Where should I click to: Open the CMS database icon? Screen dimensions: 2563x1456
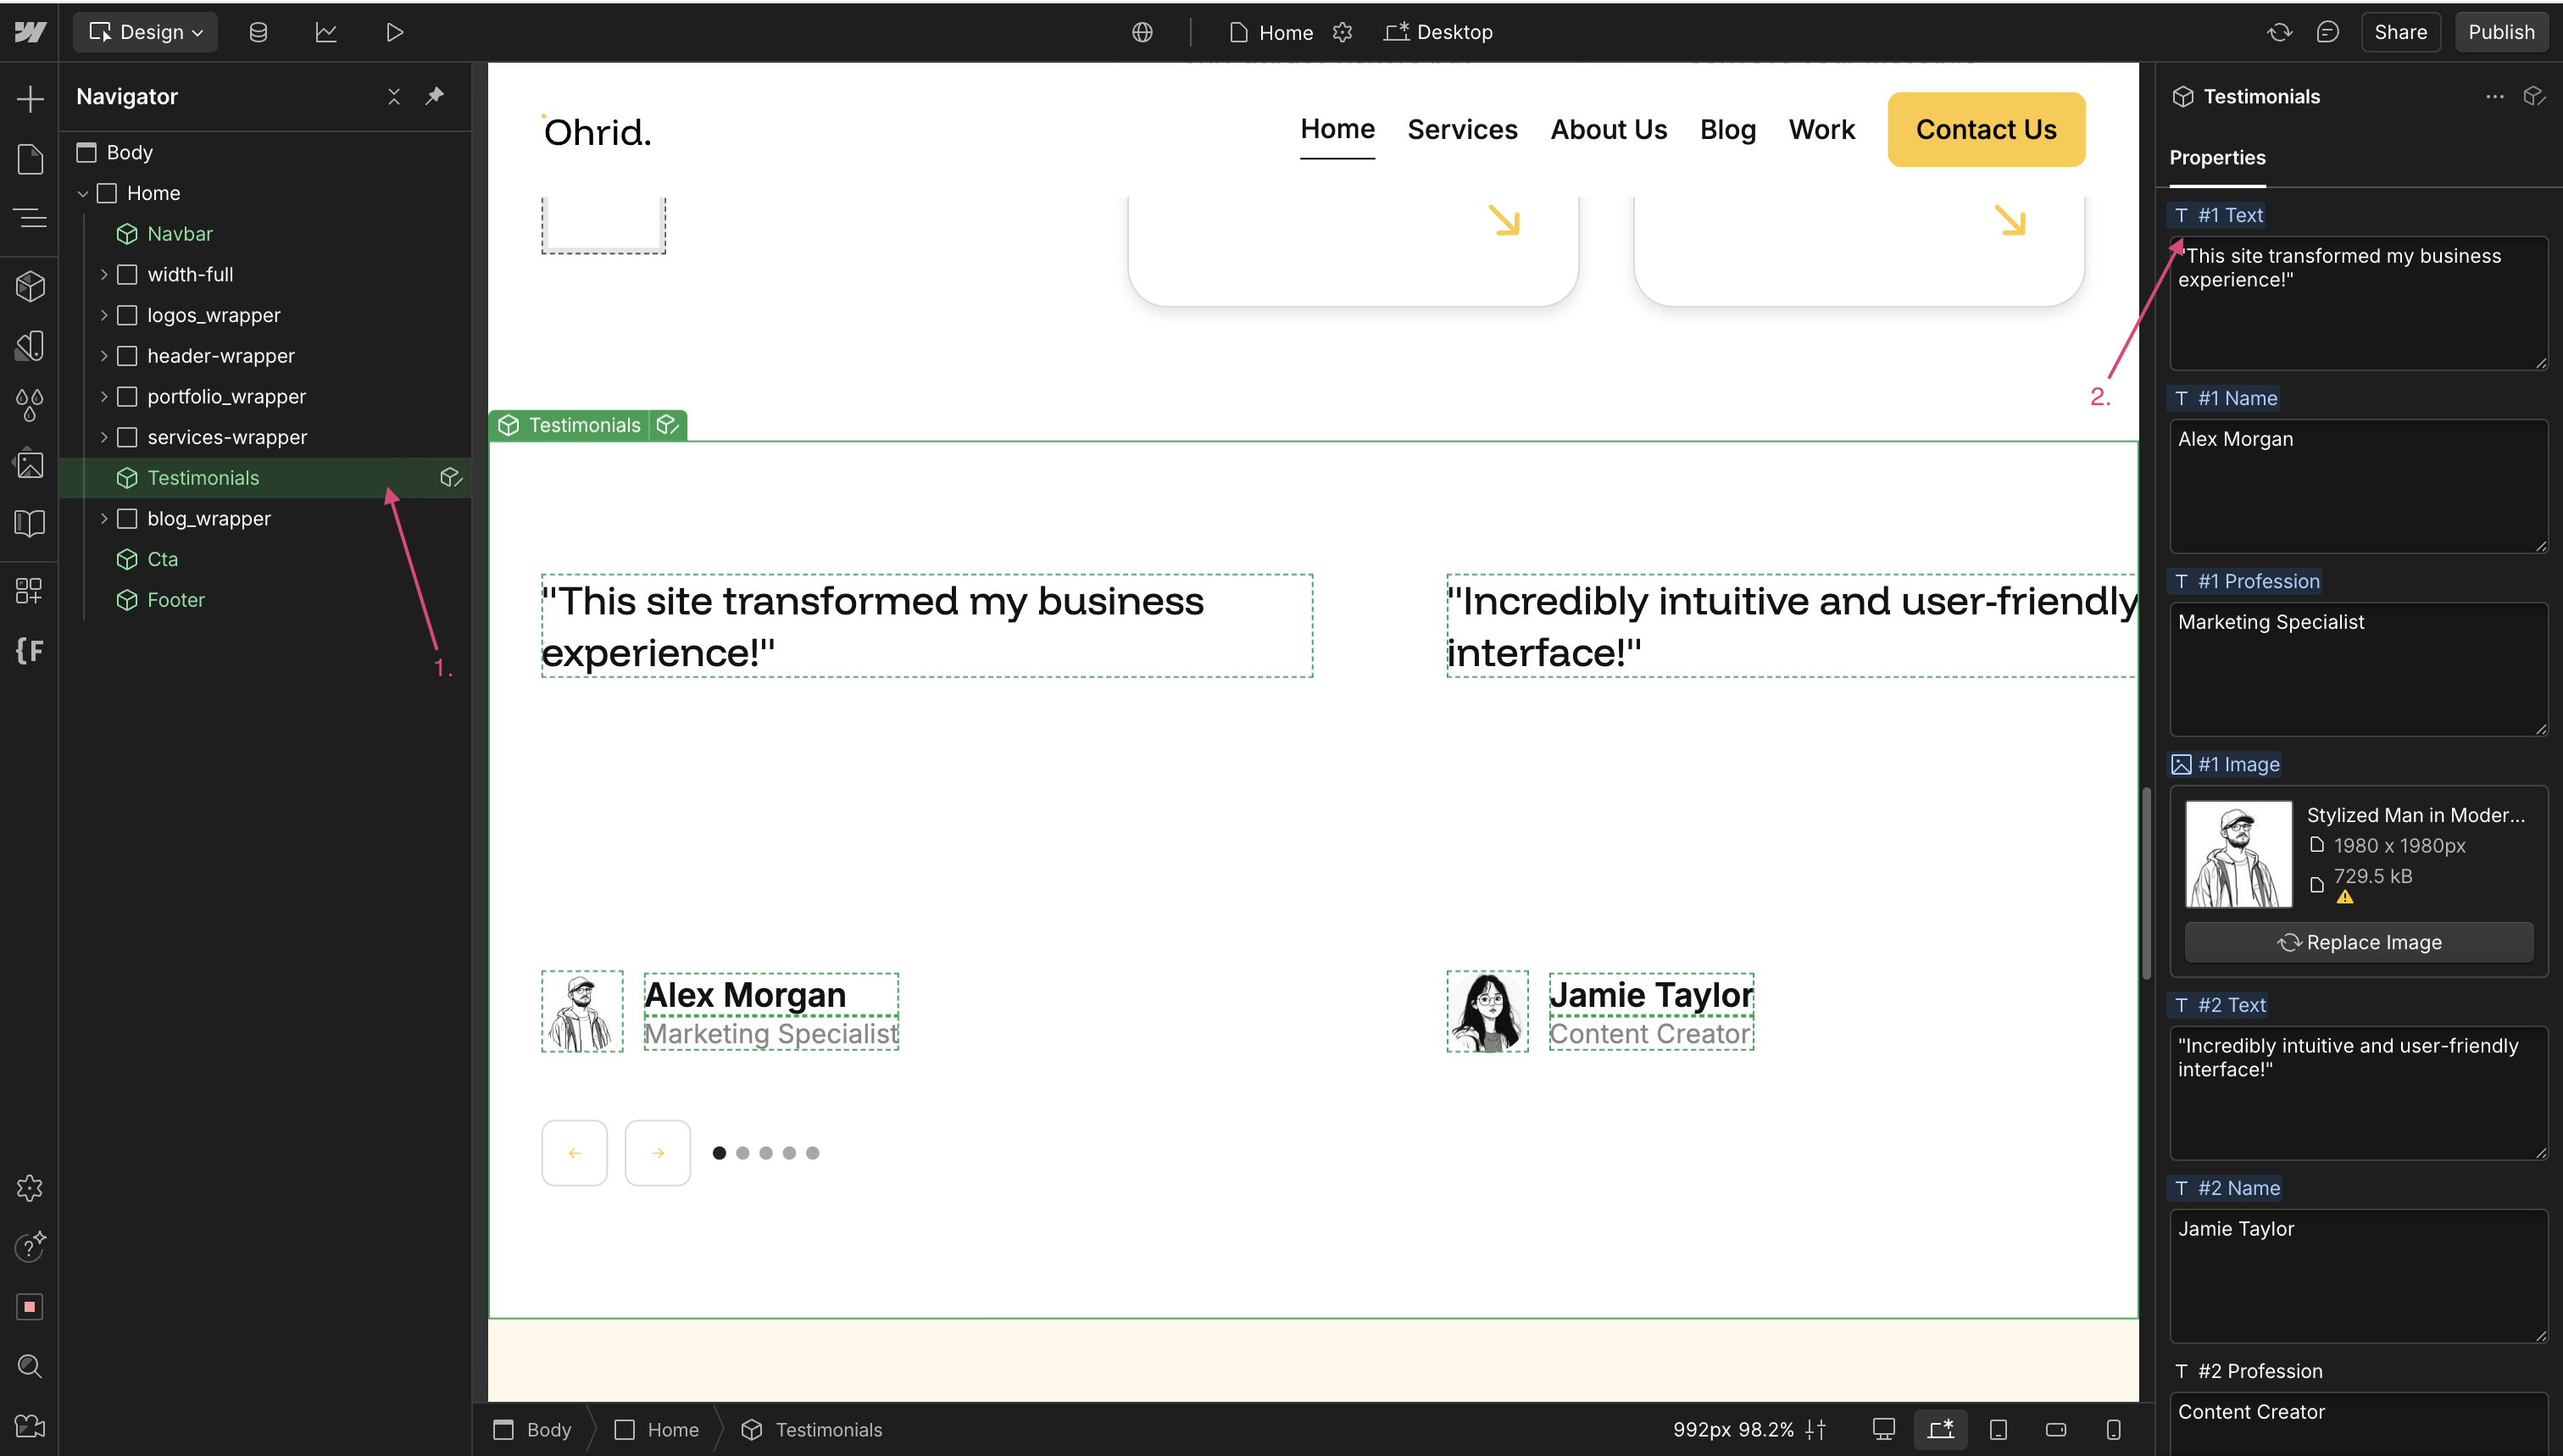click(258, 32)
